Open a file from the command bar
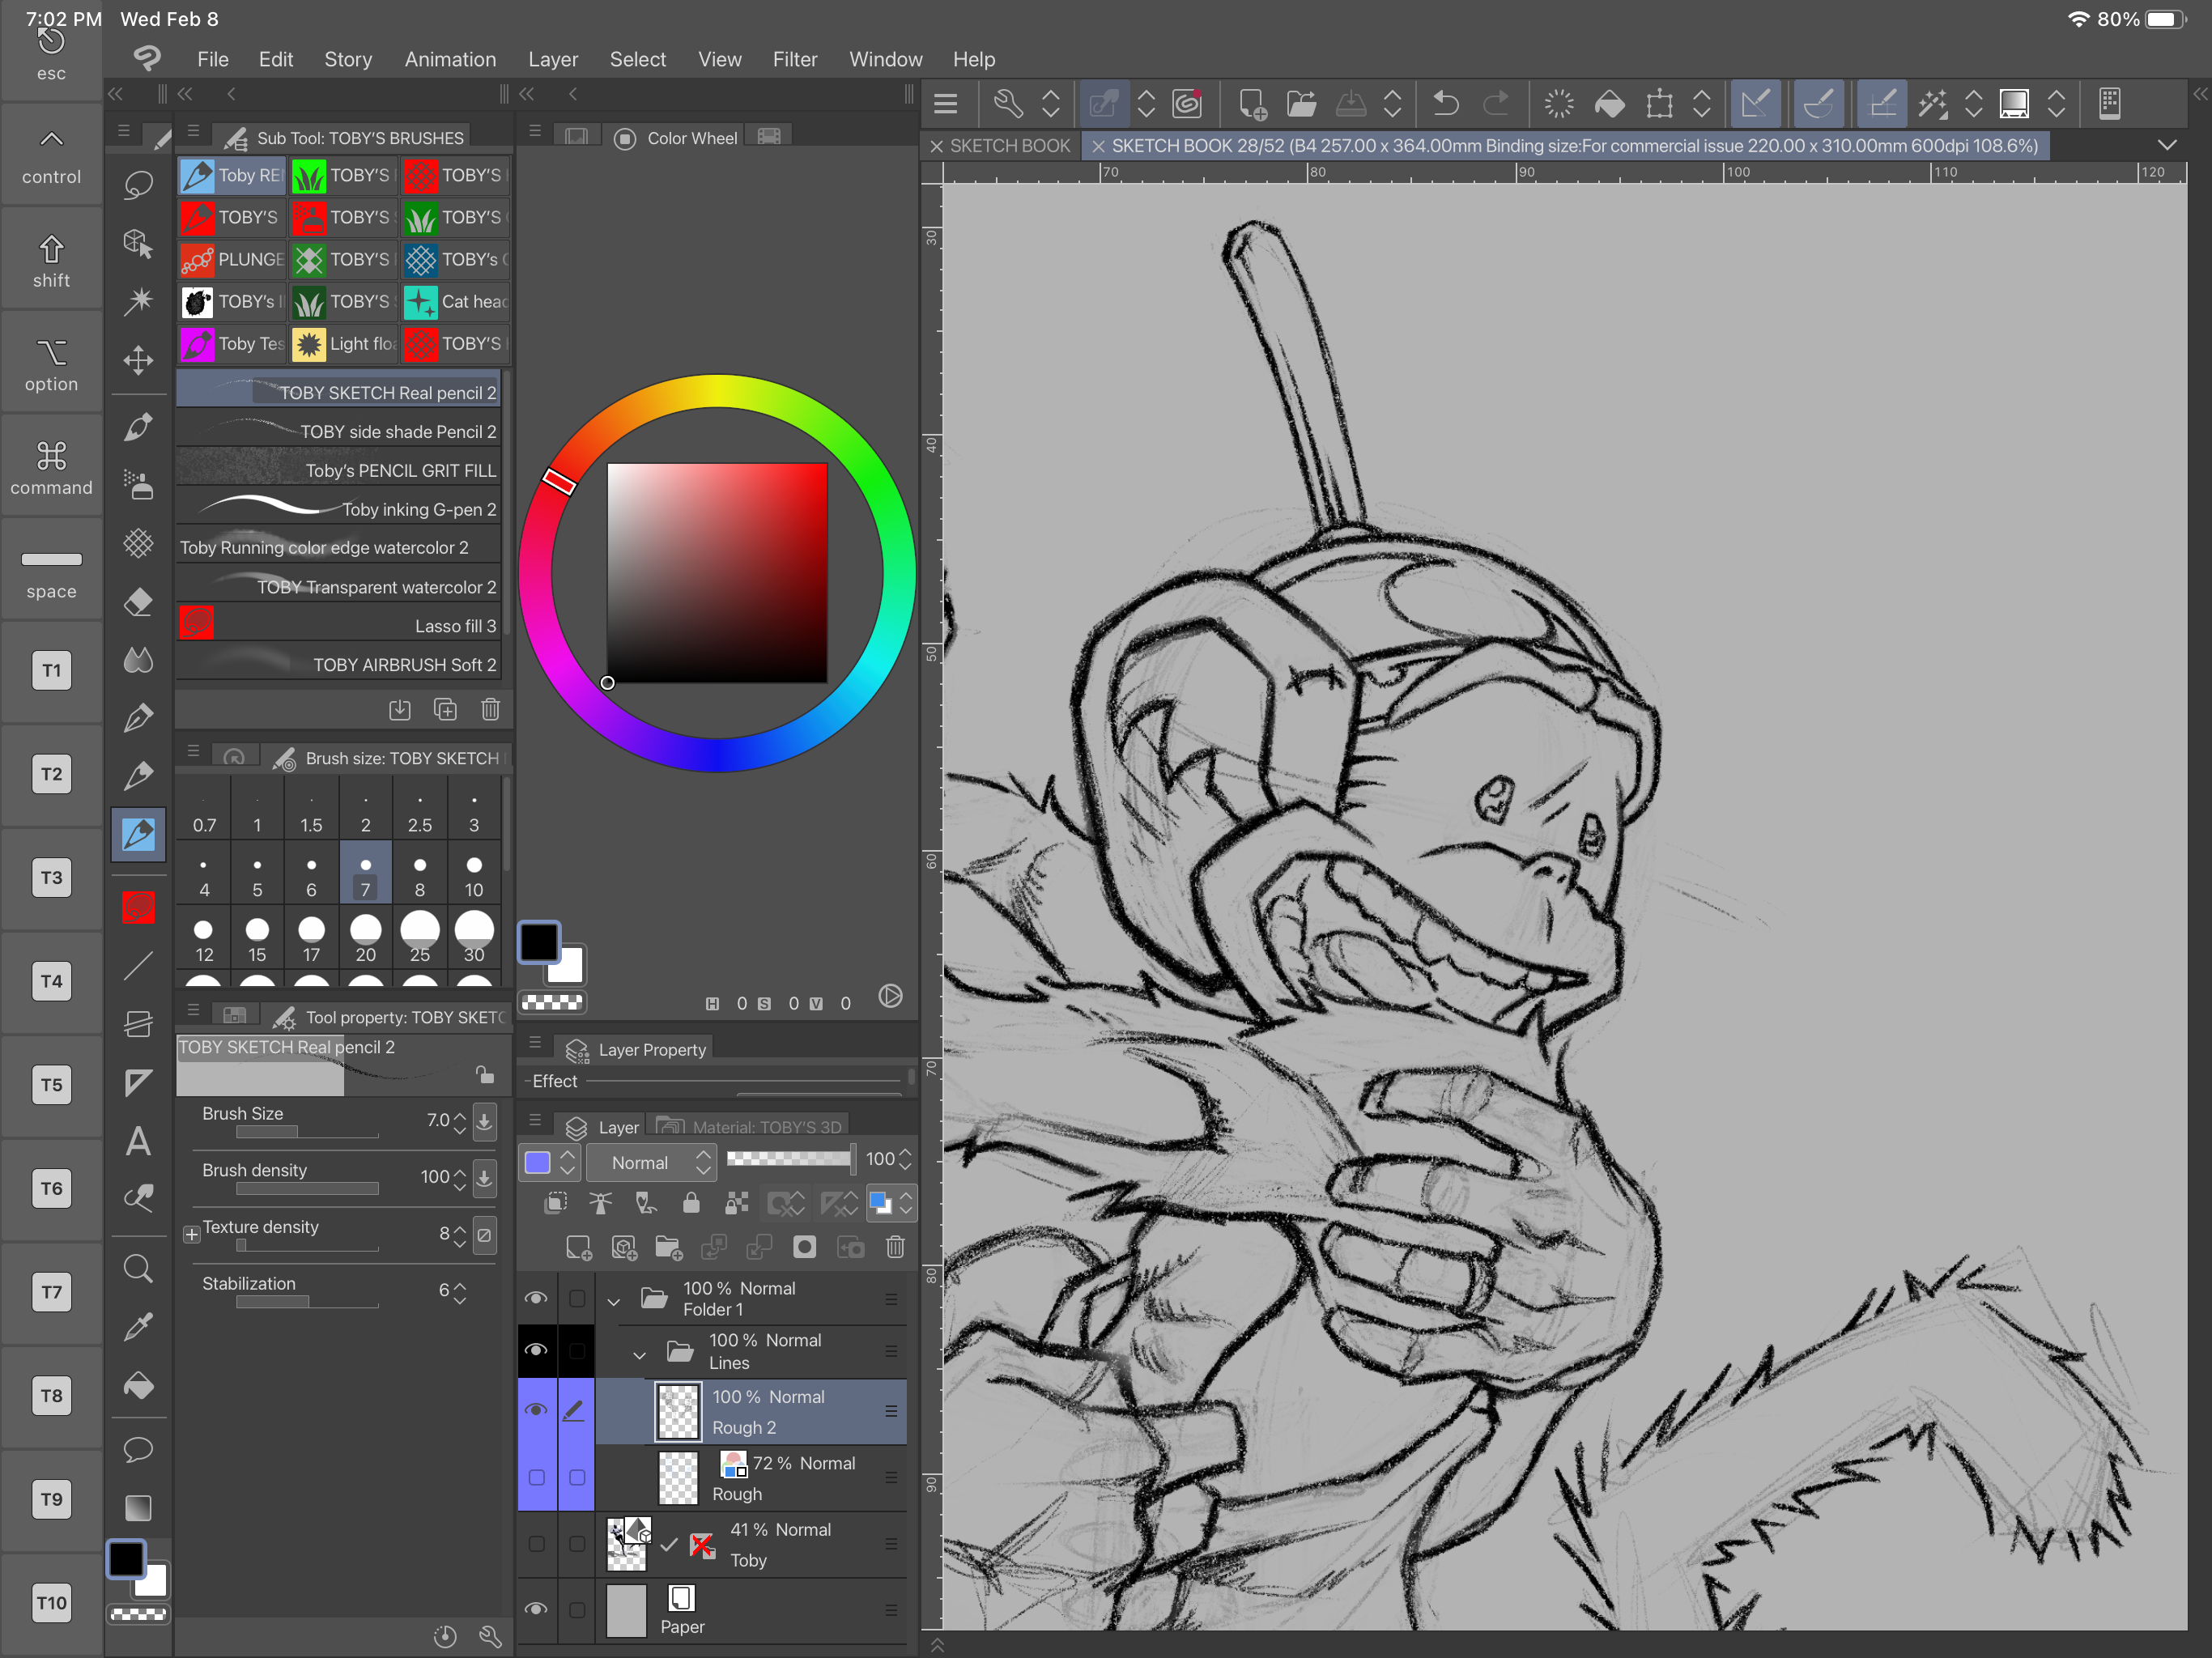 click(1300, 103)
